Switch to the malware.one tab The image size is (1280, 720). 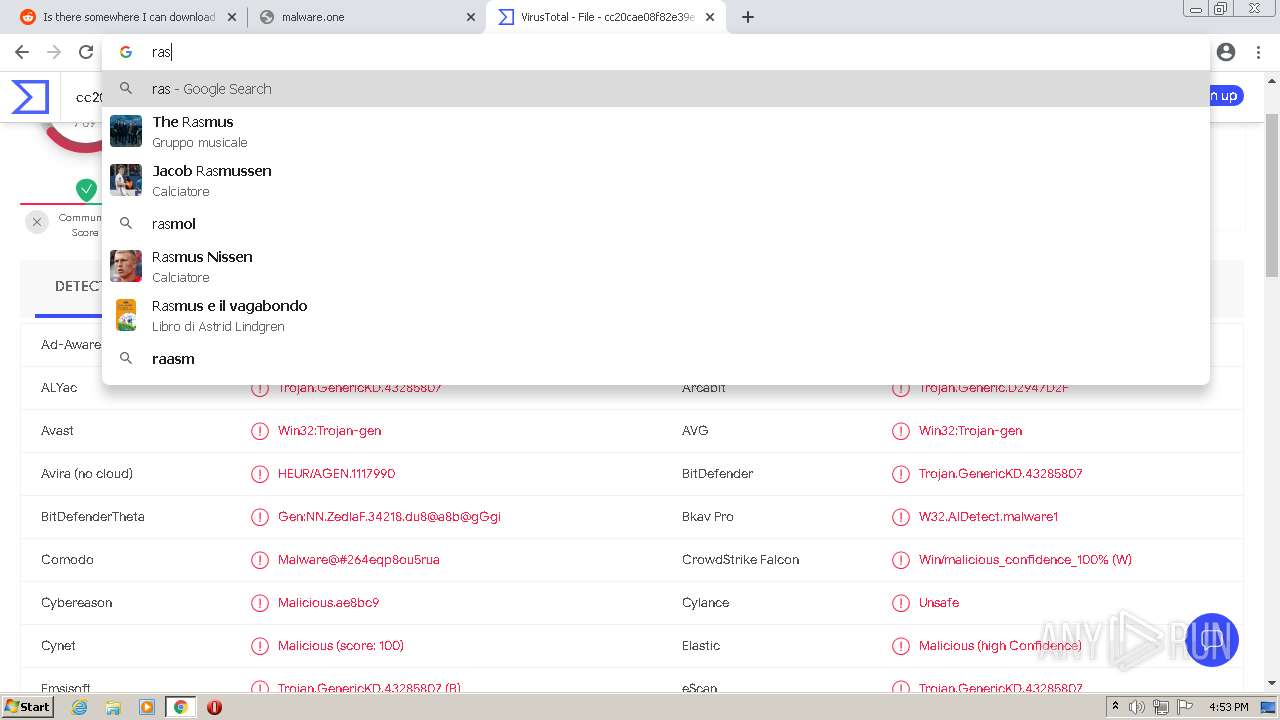click(367, 17)
